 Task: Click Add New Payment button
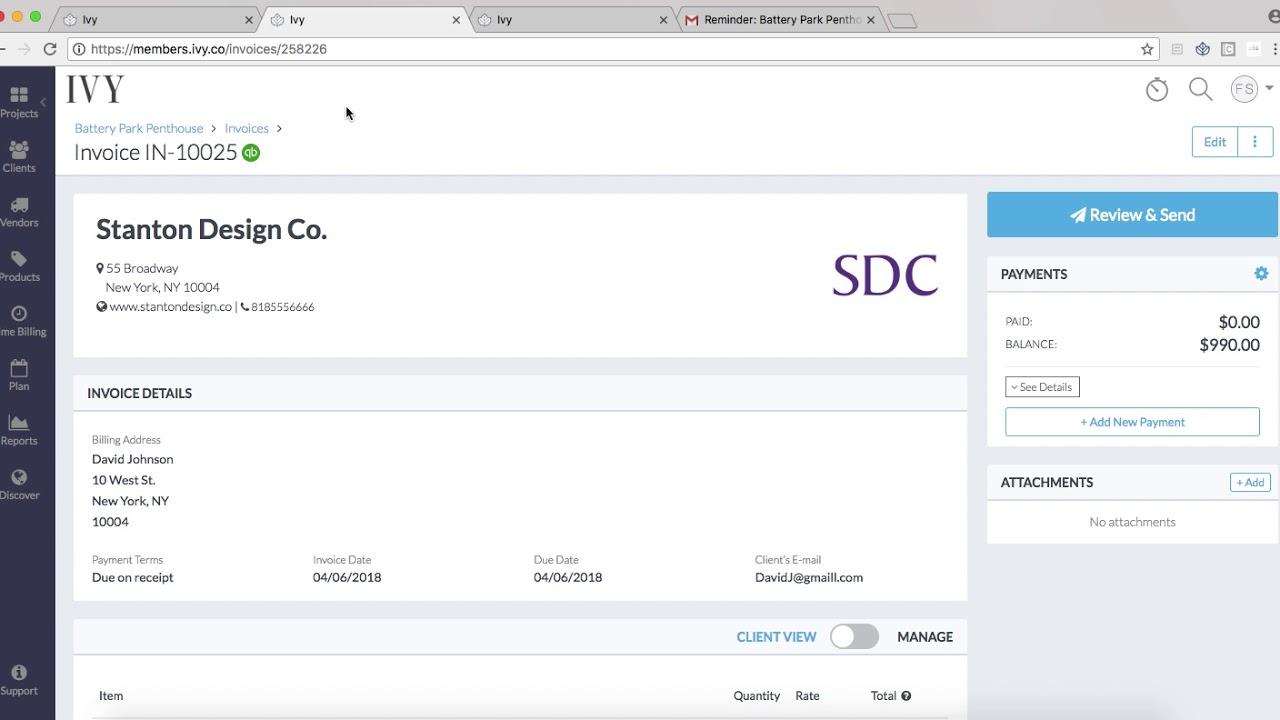coord(1132,422)
